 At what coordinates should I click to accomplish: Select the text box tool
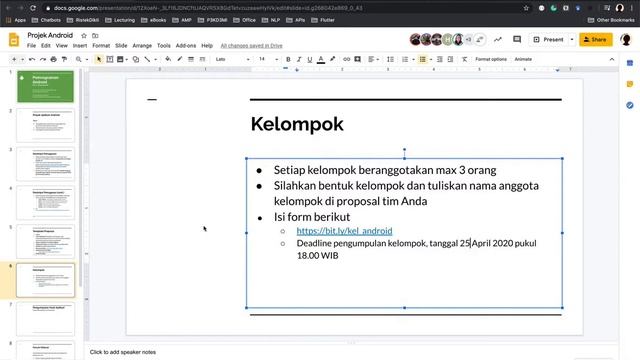pos(110,60)
